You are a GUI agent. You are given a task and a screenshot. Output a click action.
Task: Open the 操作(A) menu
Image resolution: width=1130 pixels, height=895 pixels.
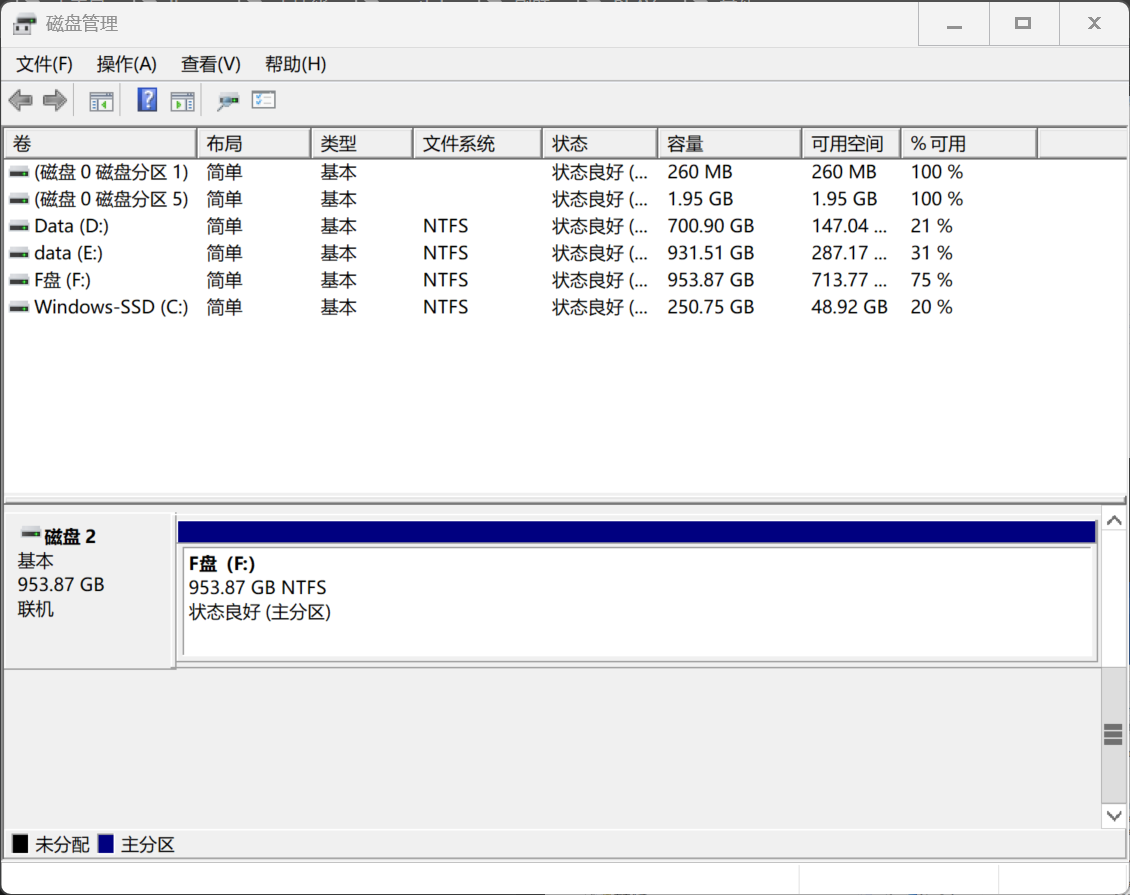(126, 64)
